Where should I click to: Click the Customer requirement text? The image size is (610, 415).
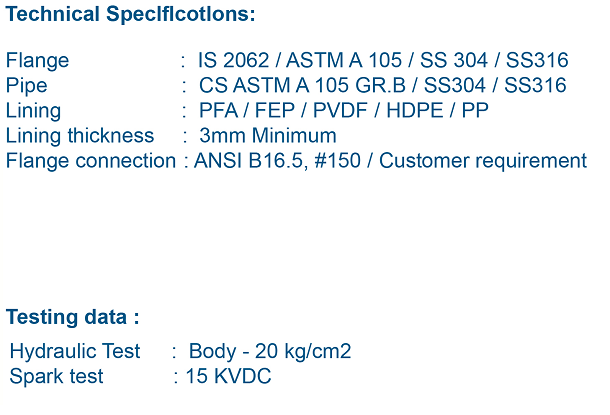tap(483, 161)
